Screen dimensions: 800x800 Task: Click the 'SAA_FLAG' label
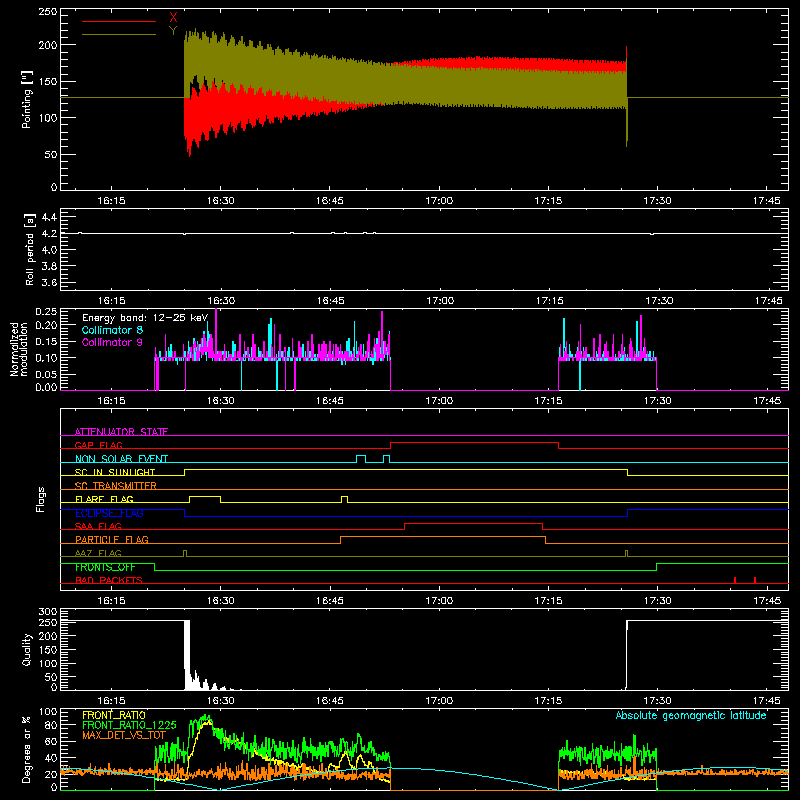[x=98, y=526]
